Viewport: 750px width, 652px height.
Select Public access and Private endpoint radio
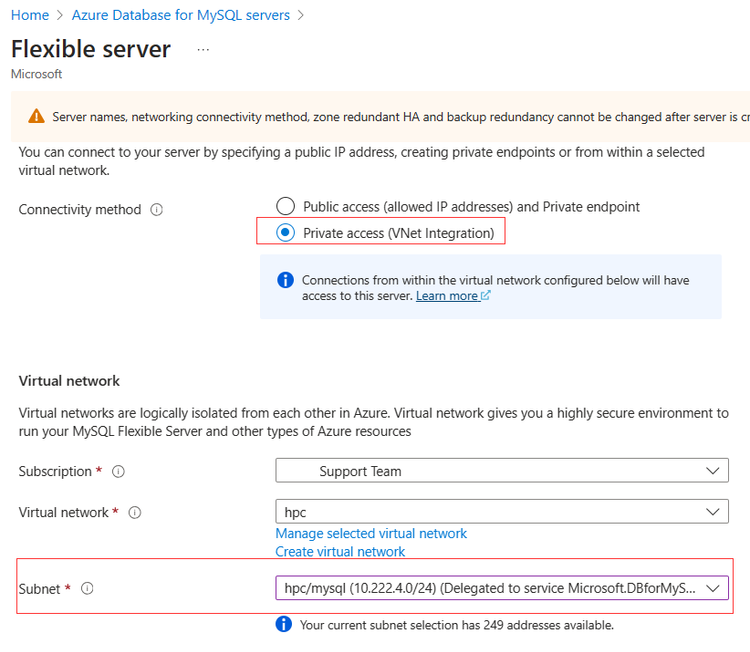(x=286, y=206)
